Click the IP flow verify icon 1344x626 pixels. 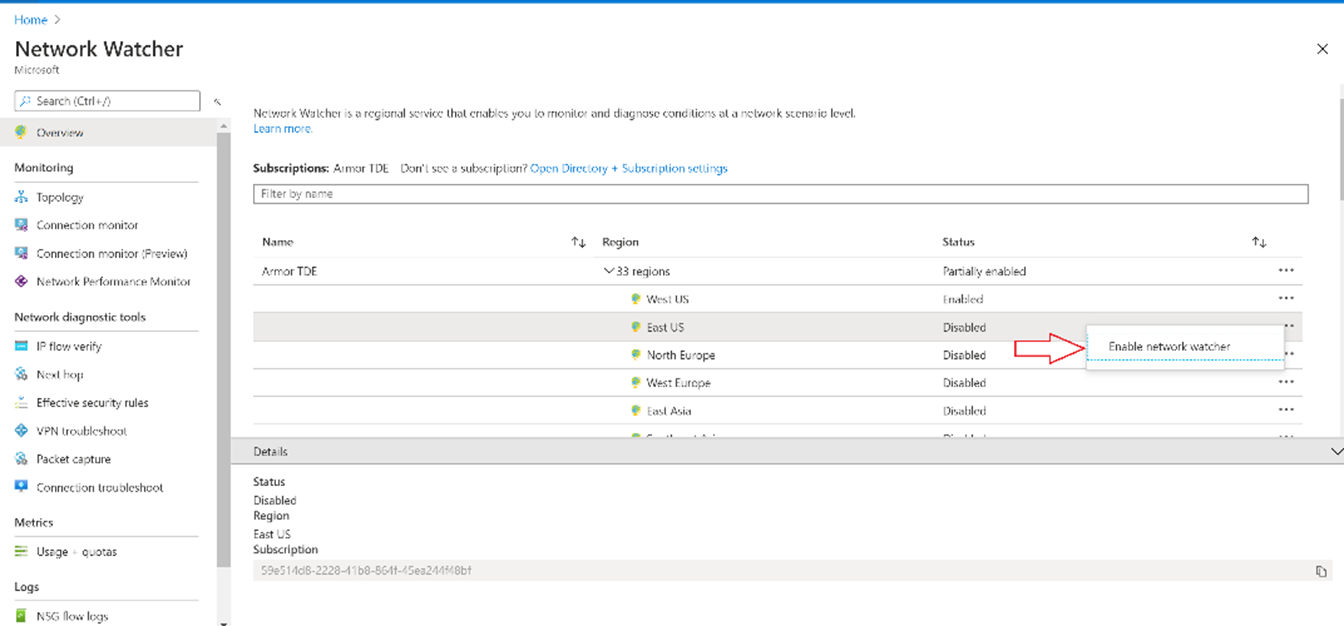(x=21, y=346)
